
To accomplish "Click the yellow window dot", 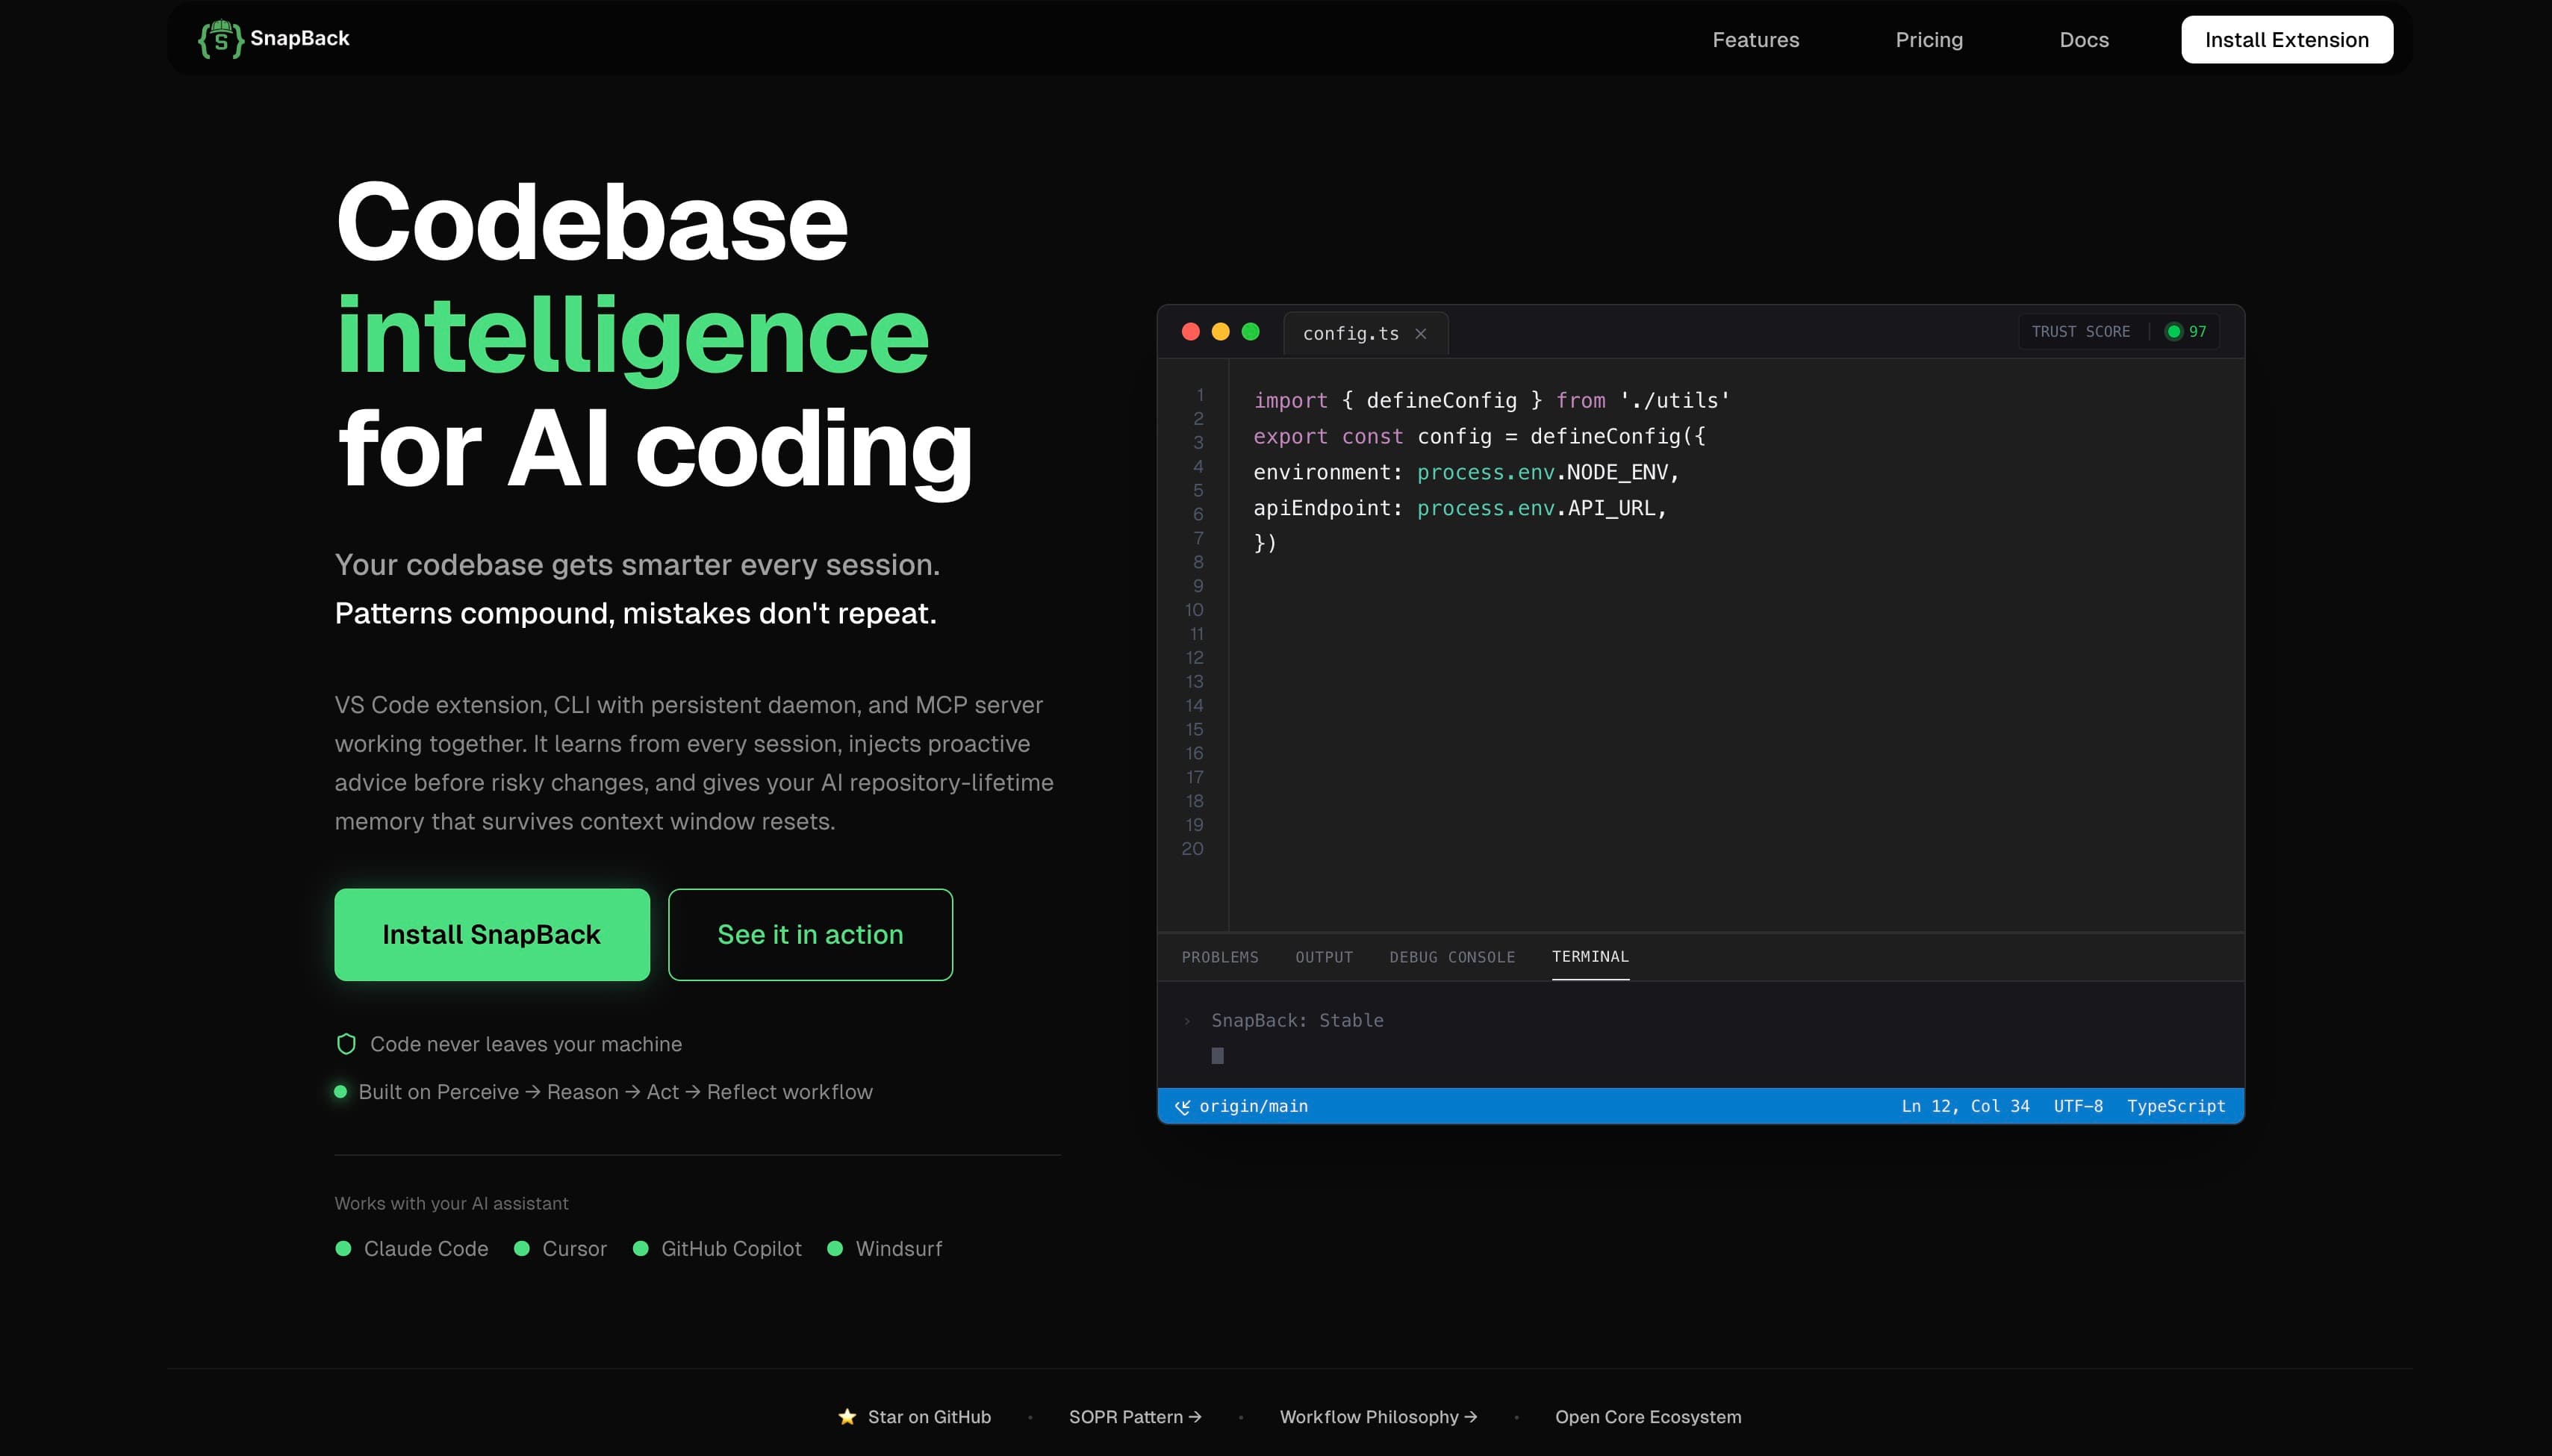I will tap(1220, 332).
